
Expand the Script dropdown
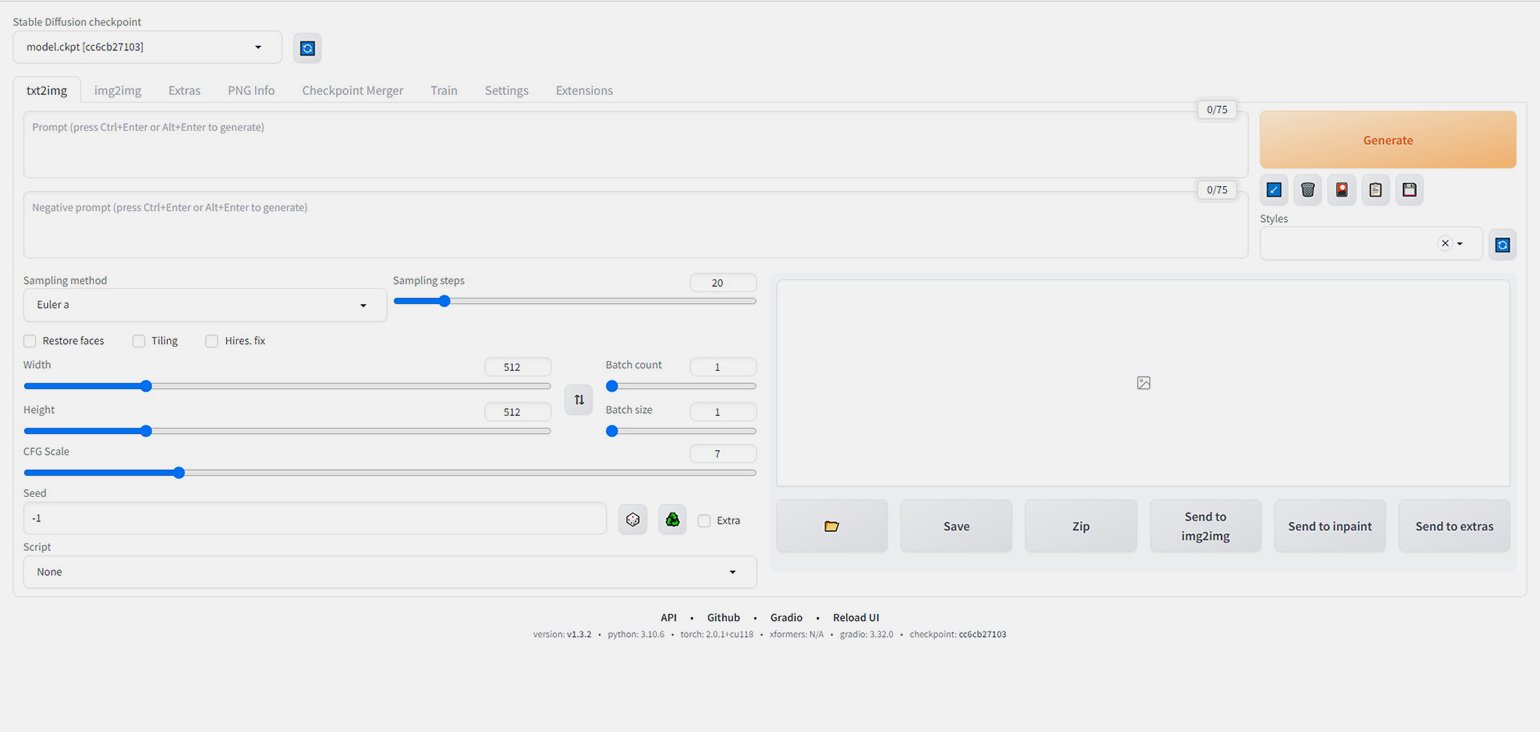pos(389,572)
